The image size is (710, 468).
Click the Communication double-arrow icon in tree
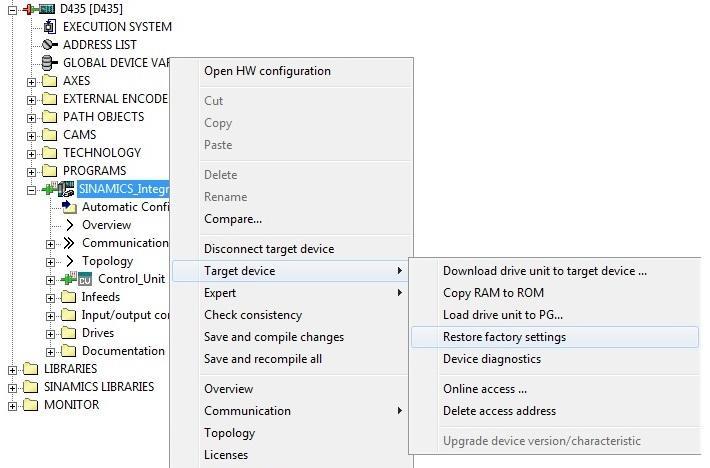click(69, 243)
